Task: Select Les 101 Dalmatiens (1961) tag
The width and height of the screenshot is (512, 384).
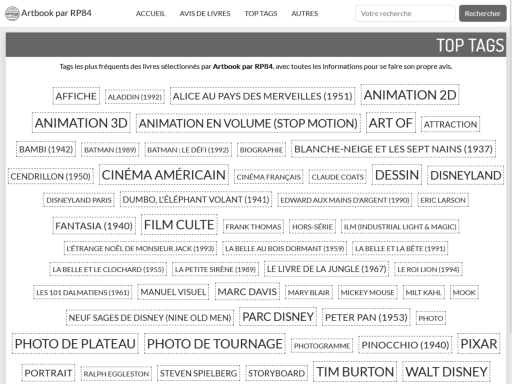Action: (x=83, y=292)
